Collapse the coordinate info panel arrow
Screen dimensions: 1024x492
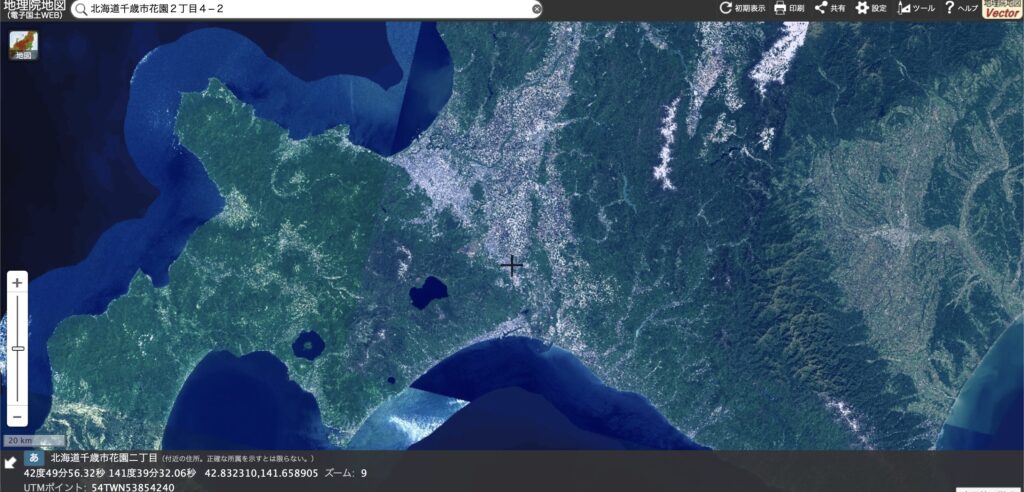coord(10,462)
